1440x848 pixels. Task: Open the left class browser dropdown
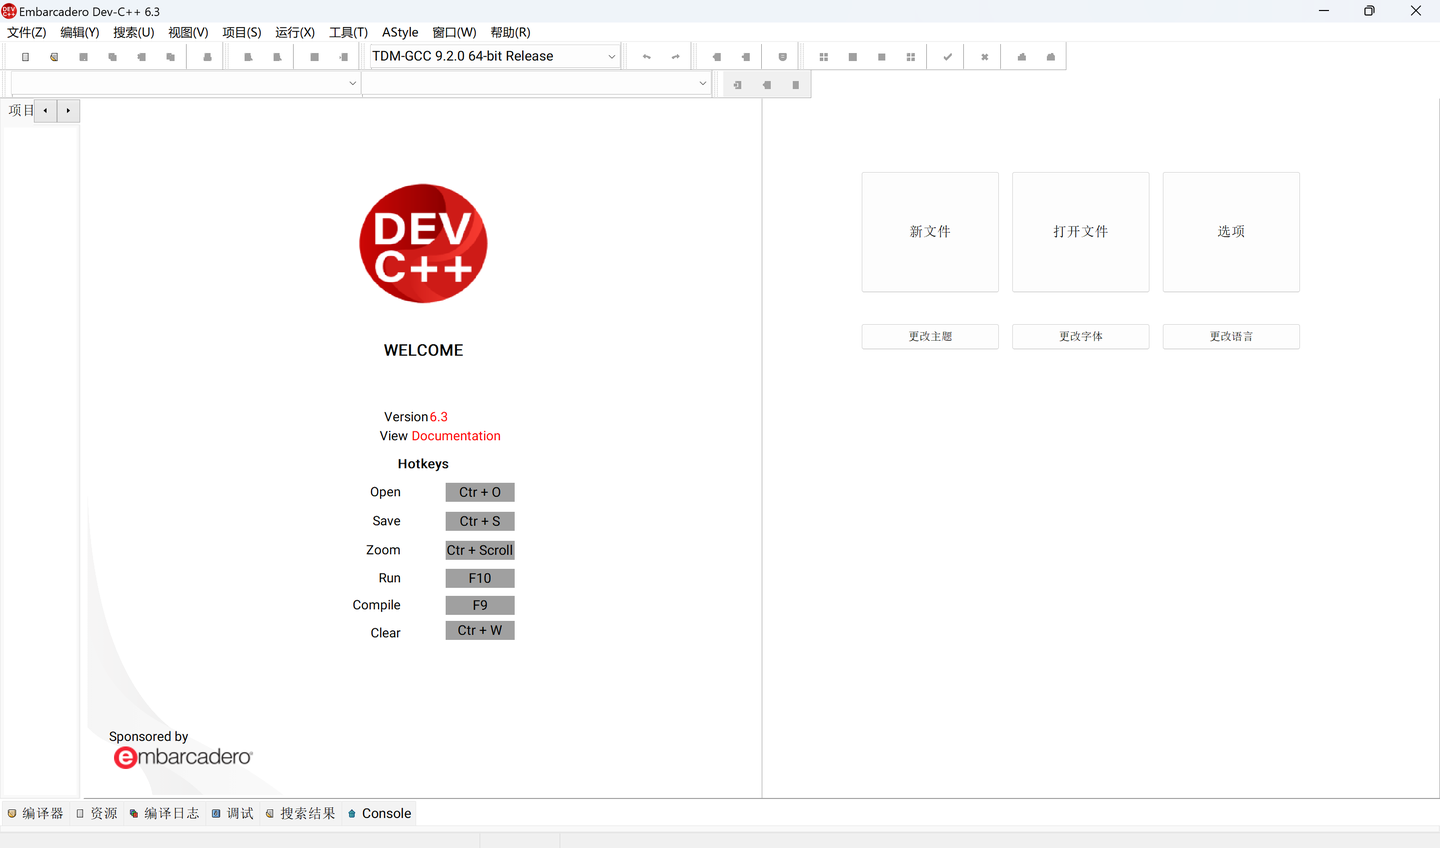351,83
